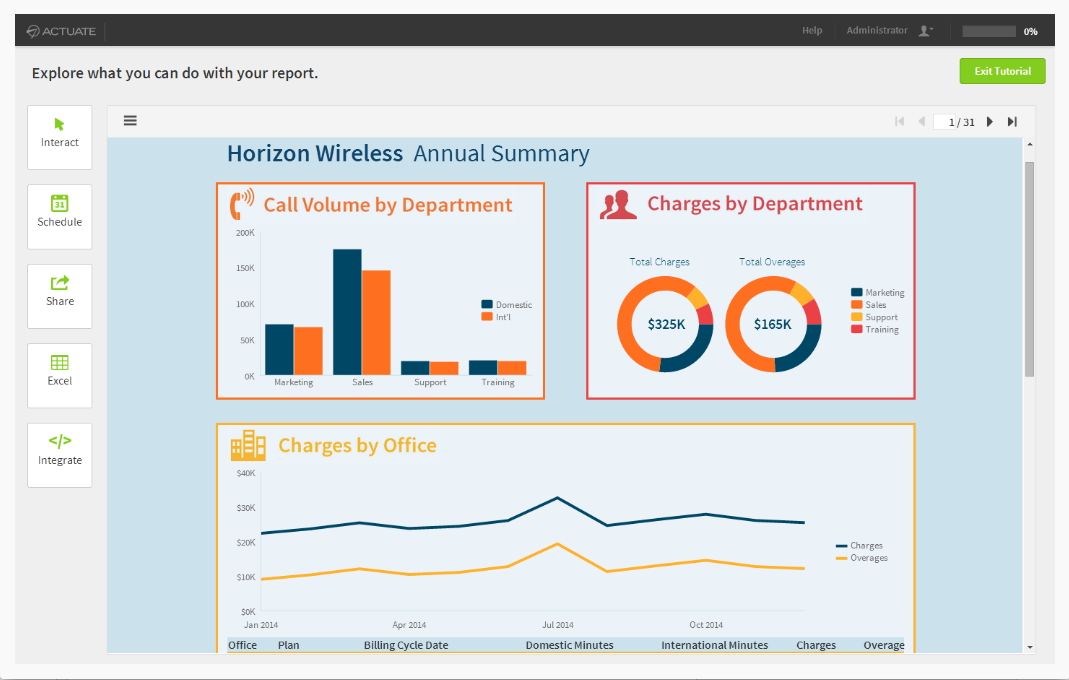Click the Call Volume by Department heading
Screen dimensions: 1069x680
[x=387, y=205]
